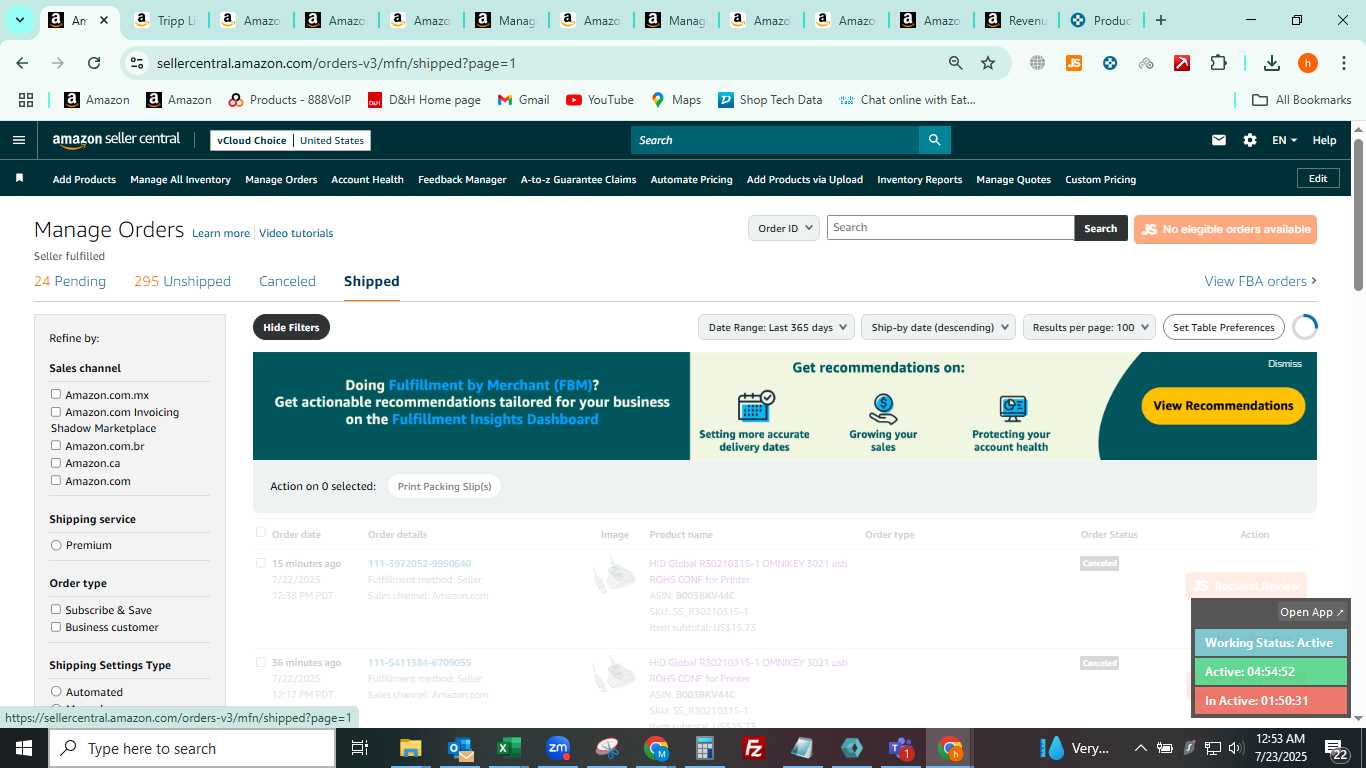Check the Business customer order type
The image size is (1366, 768).
pyautogui.click(x=56, y=626)
